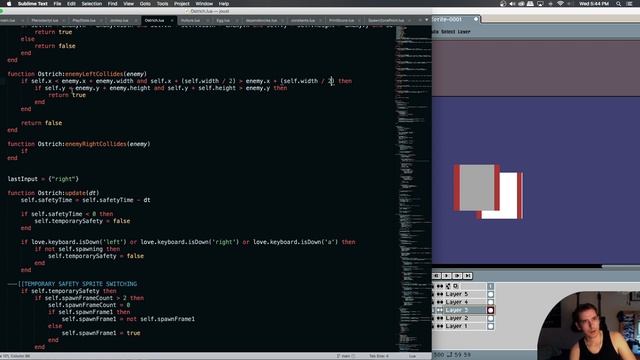The width and height of the screenshot is (640, 360).
Task: Open the File menu
Action: point(57,4)
